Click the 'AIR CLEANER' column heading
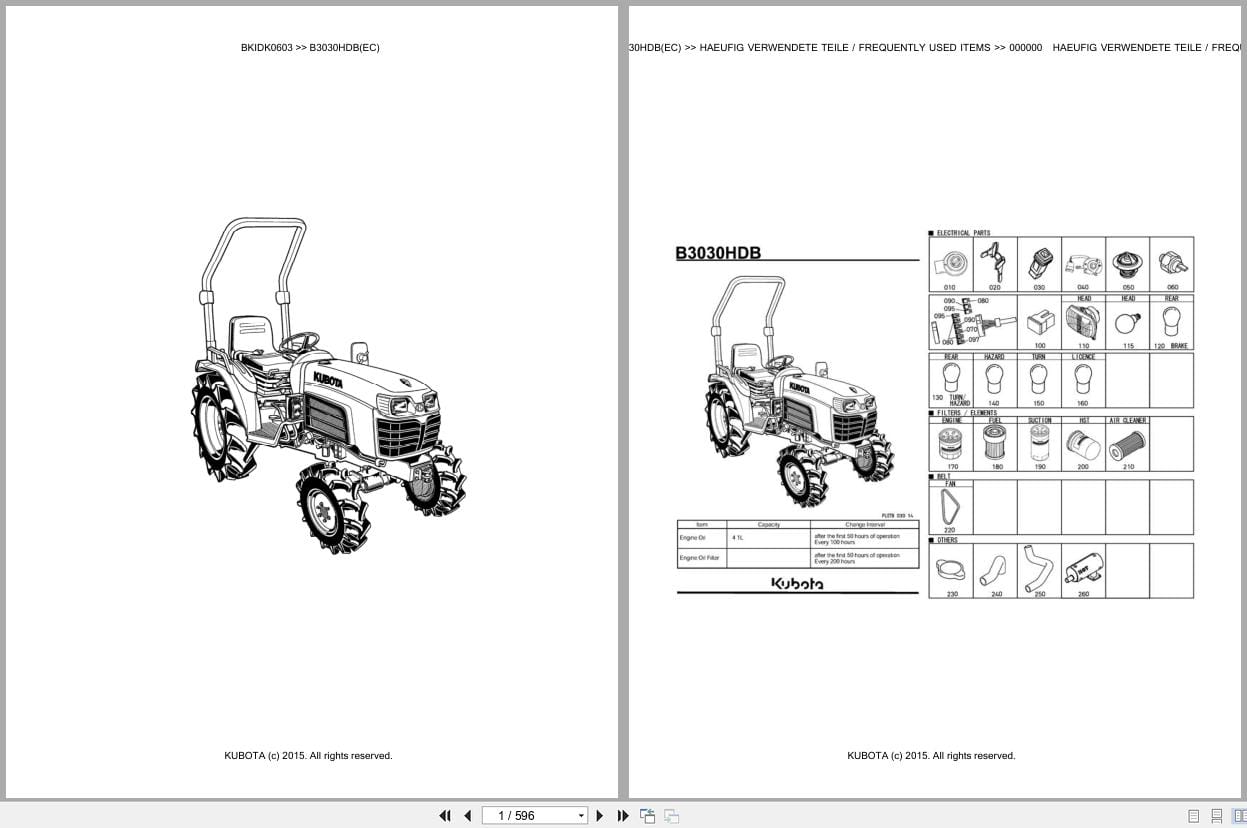The width and height of the screenshot is (1247, 828). tap(1128, 421)
